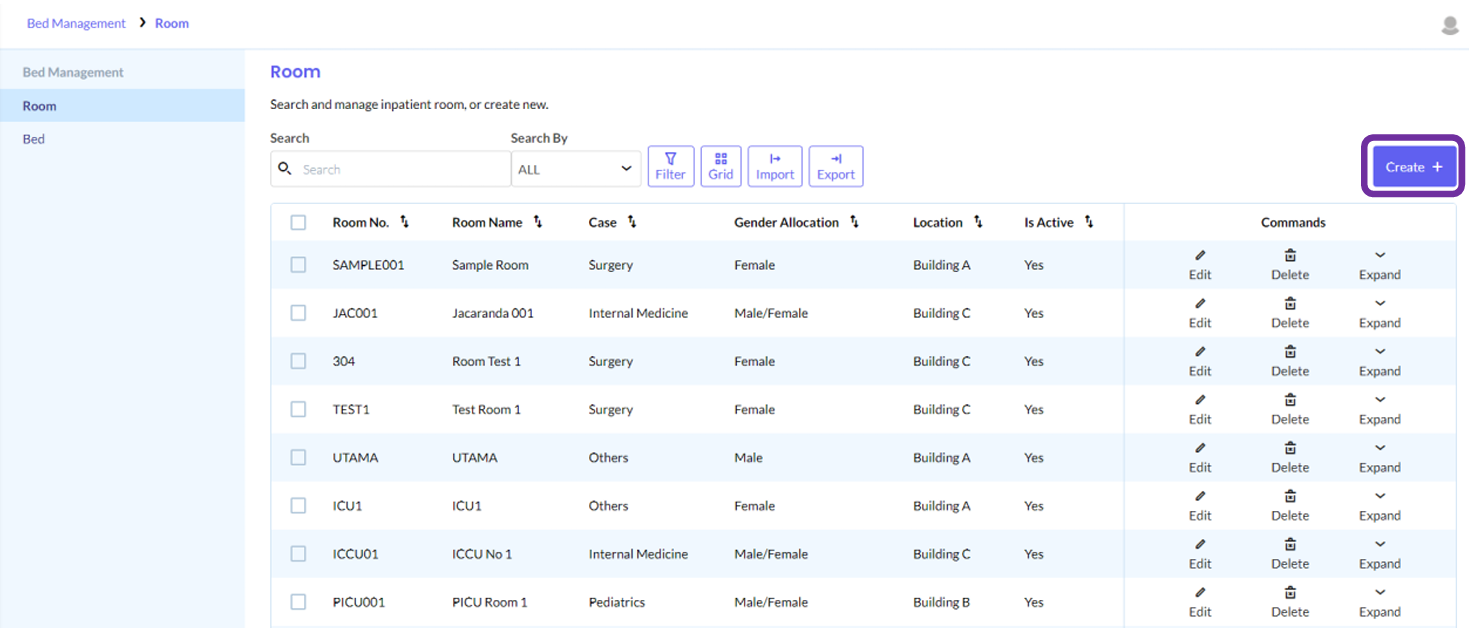The width and height of the screenshot is (1478, 634).
Task: Click the Room breadcrumb
Action: [172, 23]
